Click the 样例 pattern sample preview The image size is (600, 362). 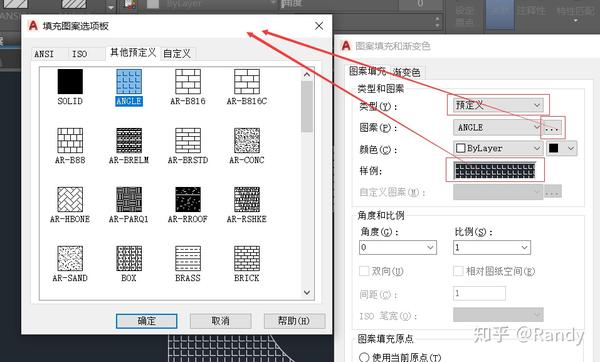pyautogui.click(x=495, y=170)
